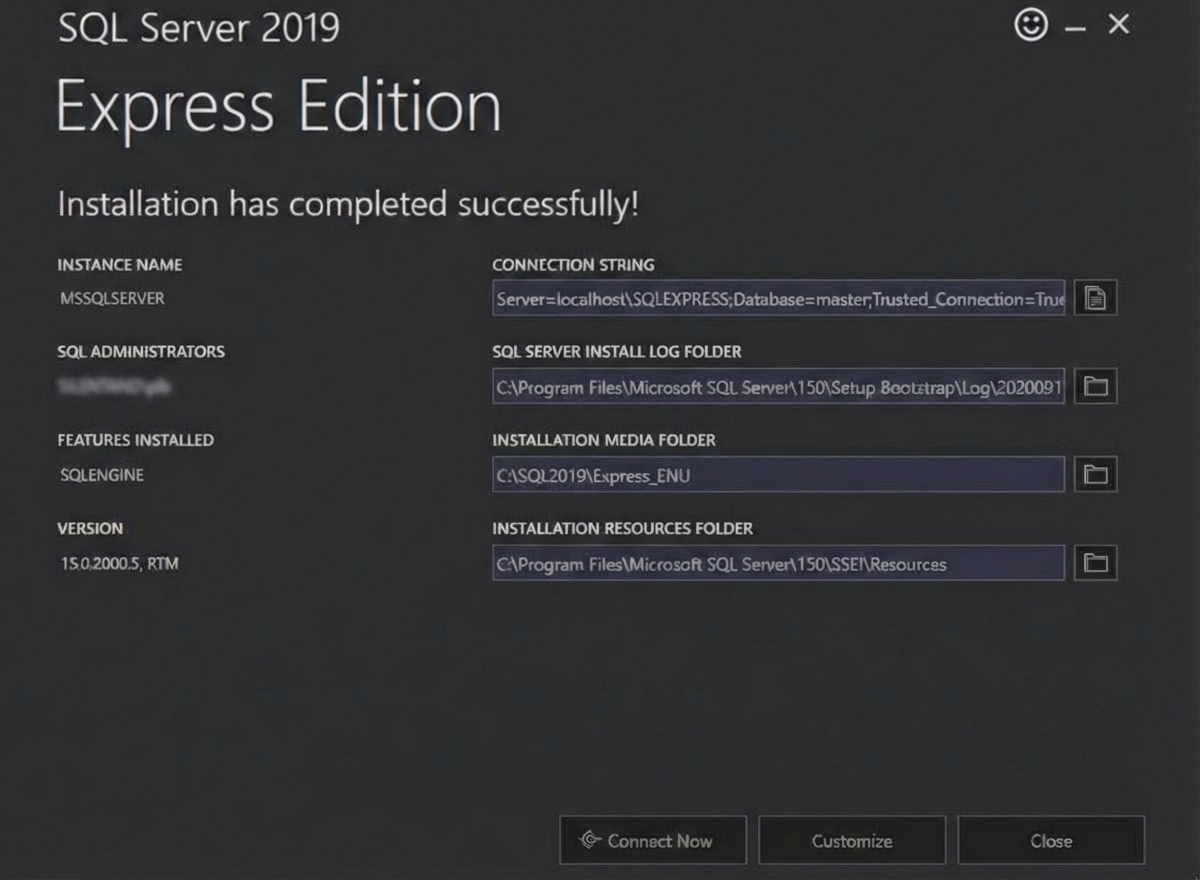Copy the connection string to clipboard

pos(1095,298)
